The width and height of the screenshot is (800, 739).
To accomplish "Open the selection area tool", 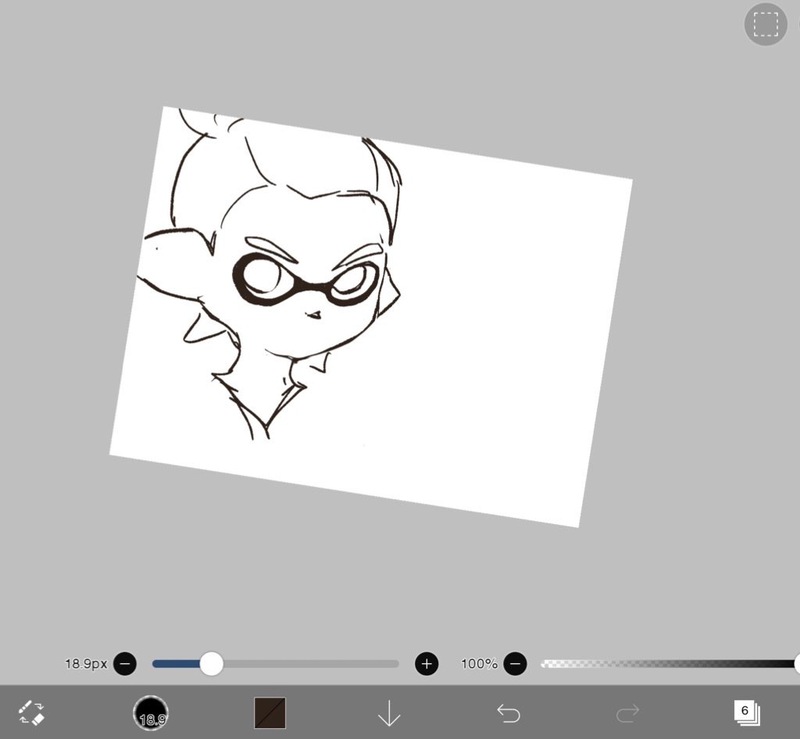I will tap(765, 24).
